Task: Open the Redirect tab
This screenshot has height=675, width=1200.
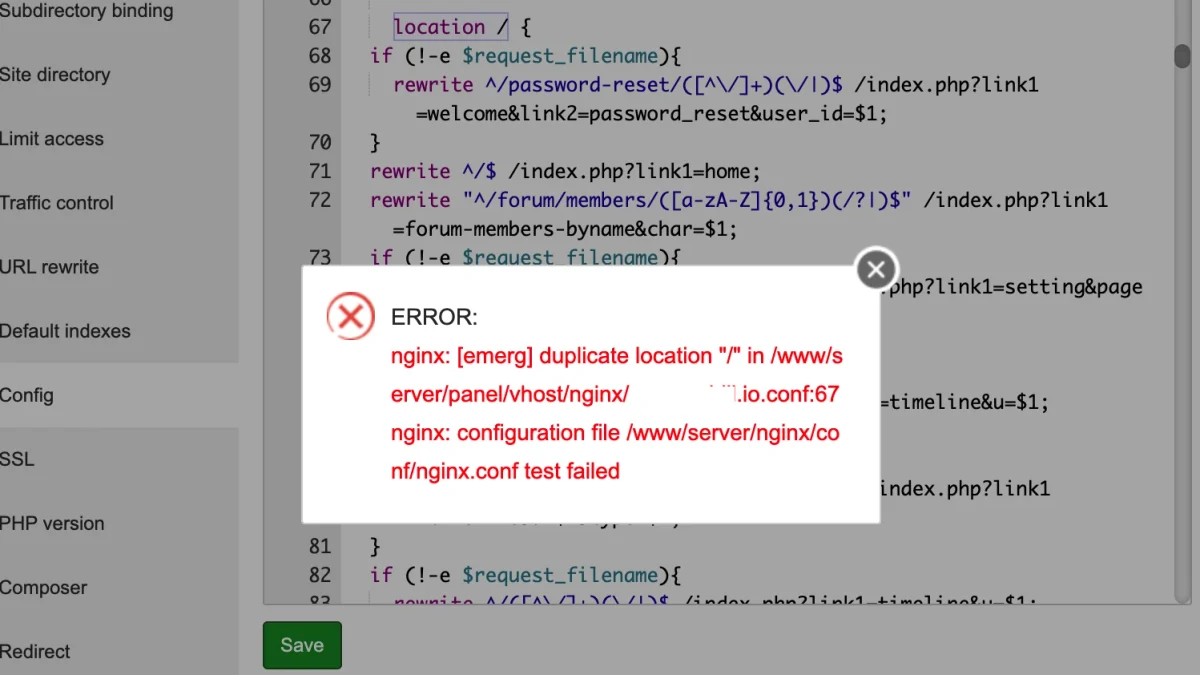Action: tap(35, 651)
